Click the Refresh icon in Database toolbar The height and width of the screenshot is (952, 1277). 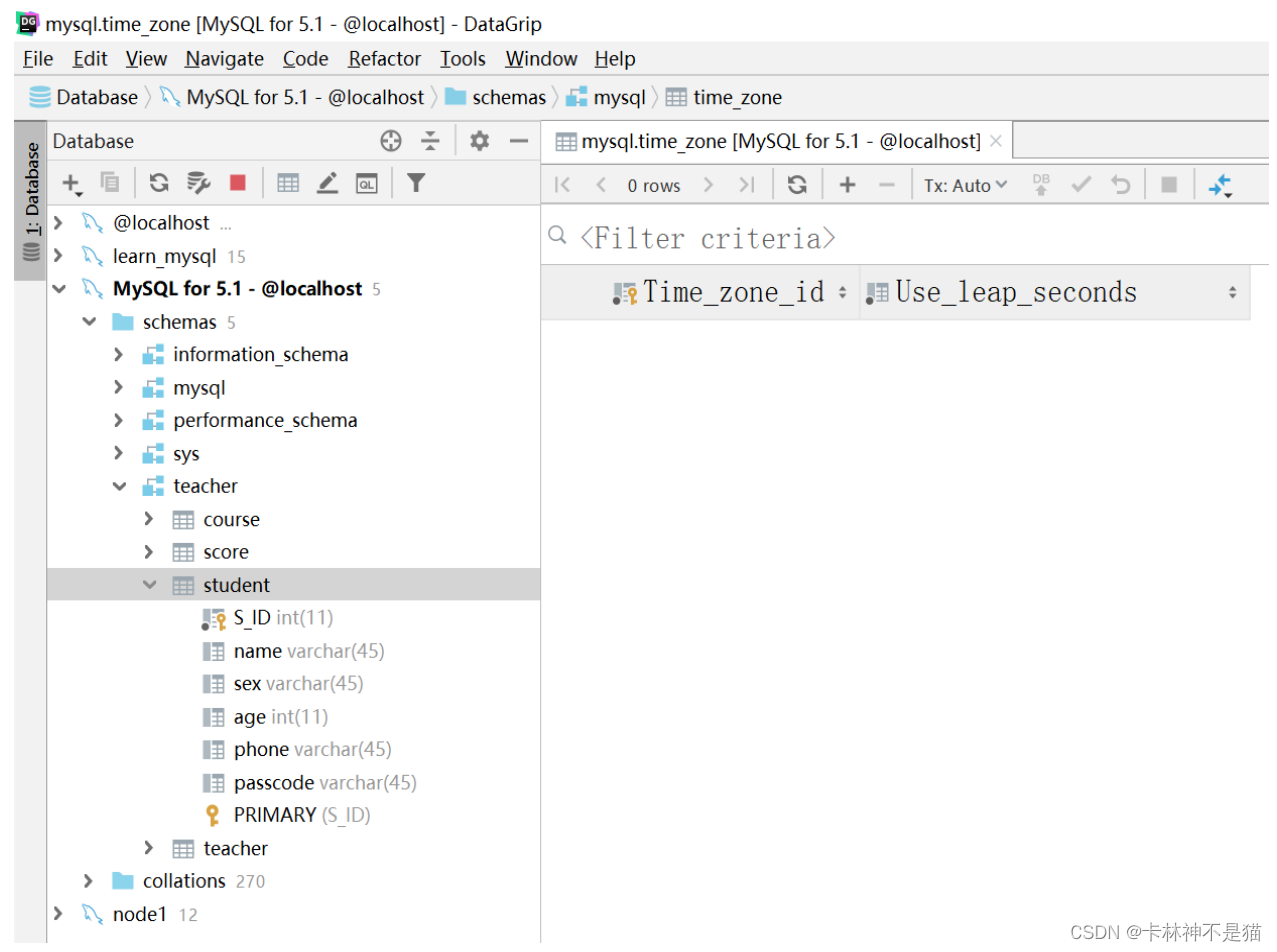158,182
